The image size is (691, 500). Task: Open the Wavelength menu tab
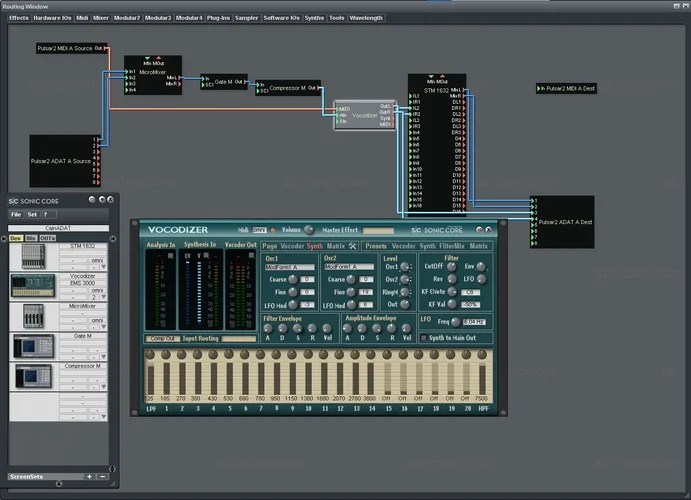coord(366,18)
